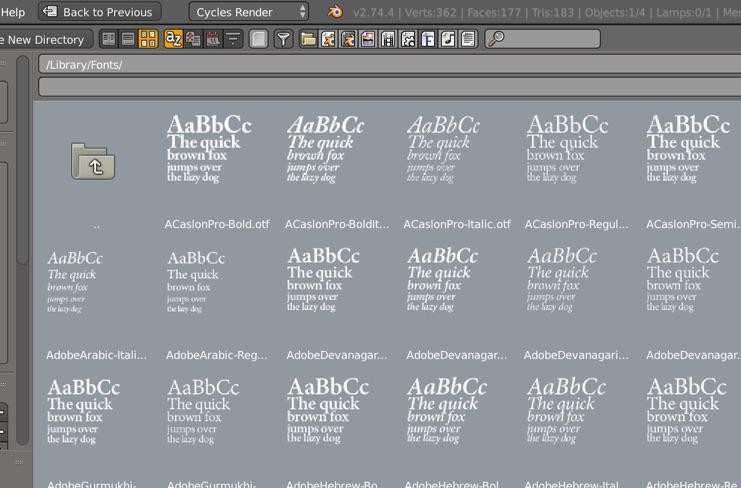
Task: Click Back to Previous button
Action: pos(99,11)
